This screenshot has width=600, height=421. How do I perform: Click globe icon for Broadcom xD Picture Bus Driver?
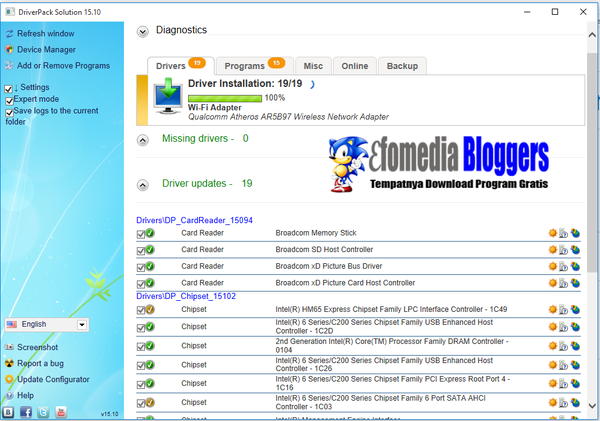(x=575, y=266)
